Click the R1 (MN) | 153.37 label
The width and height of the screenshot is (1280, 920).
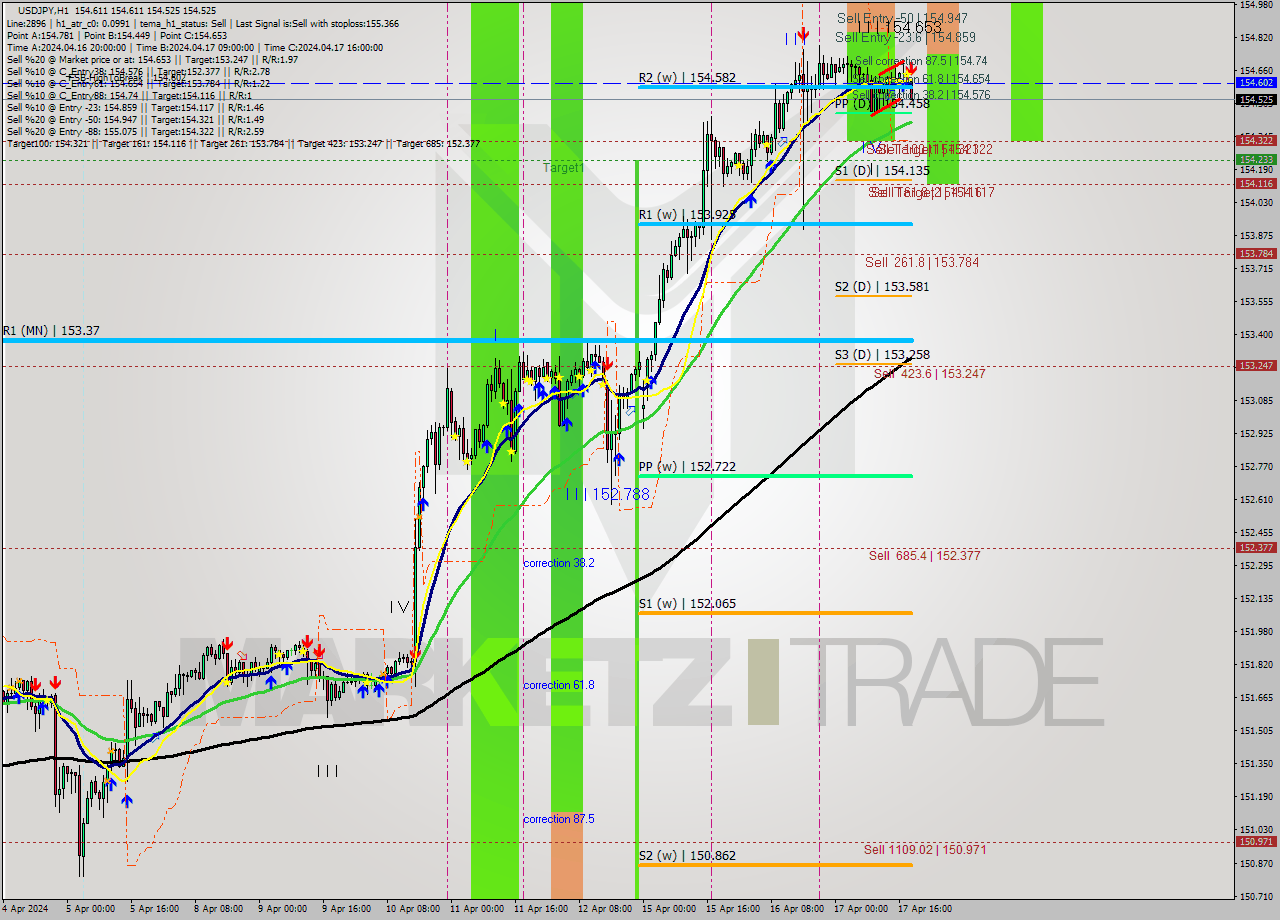tap(51, 330)
